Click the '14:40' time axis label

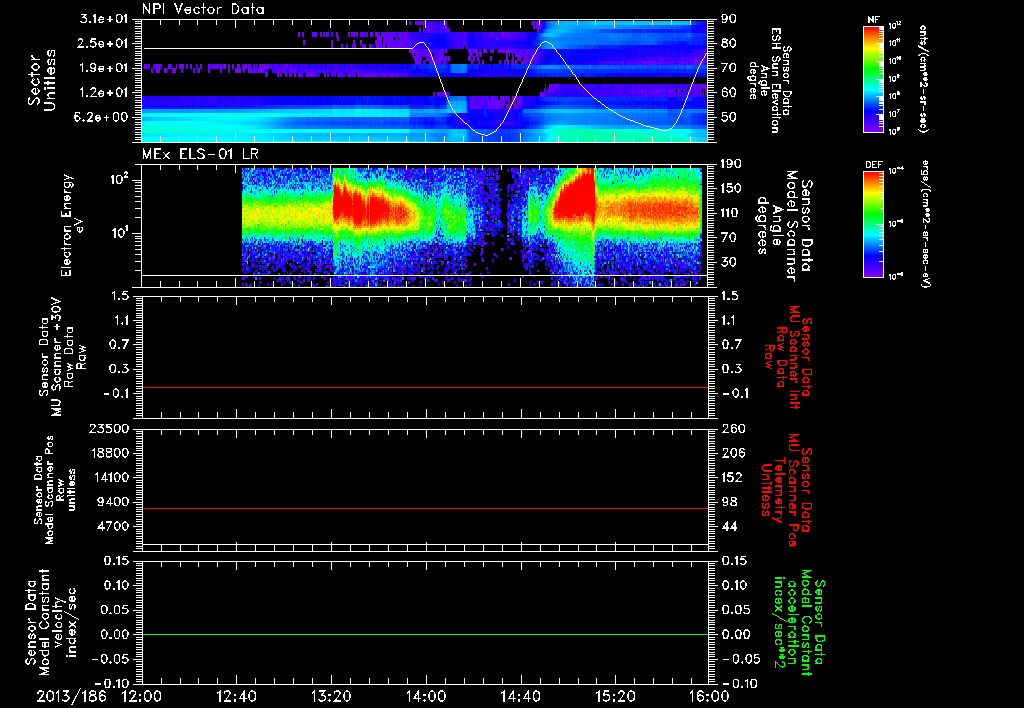click(x=520, y=697)
